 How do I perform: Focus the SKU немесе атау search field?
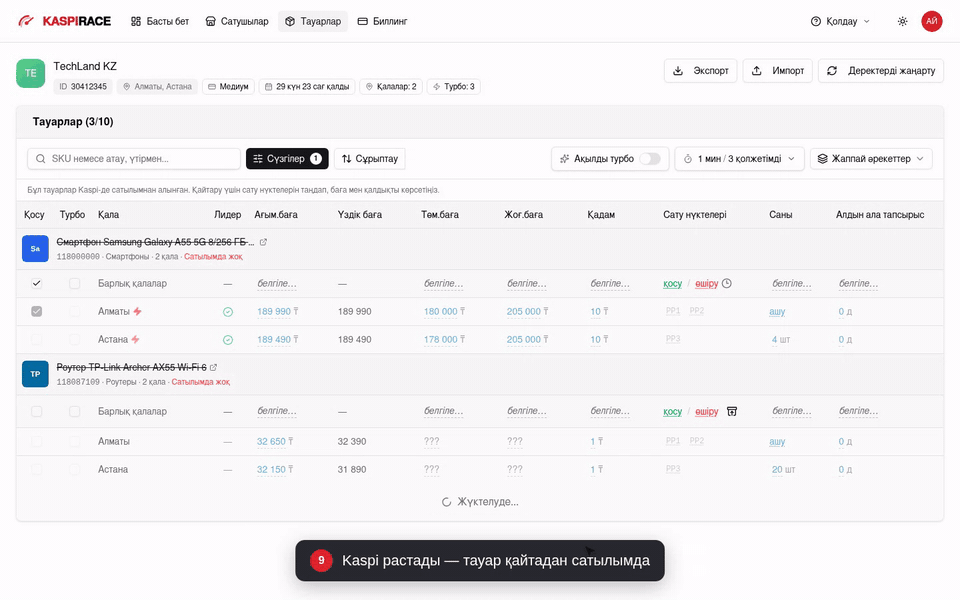134,159
